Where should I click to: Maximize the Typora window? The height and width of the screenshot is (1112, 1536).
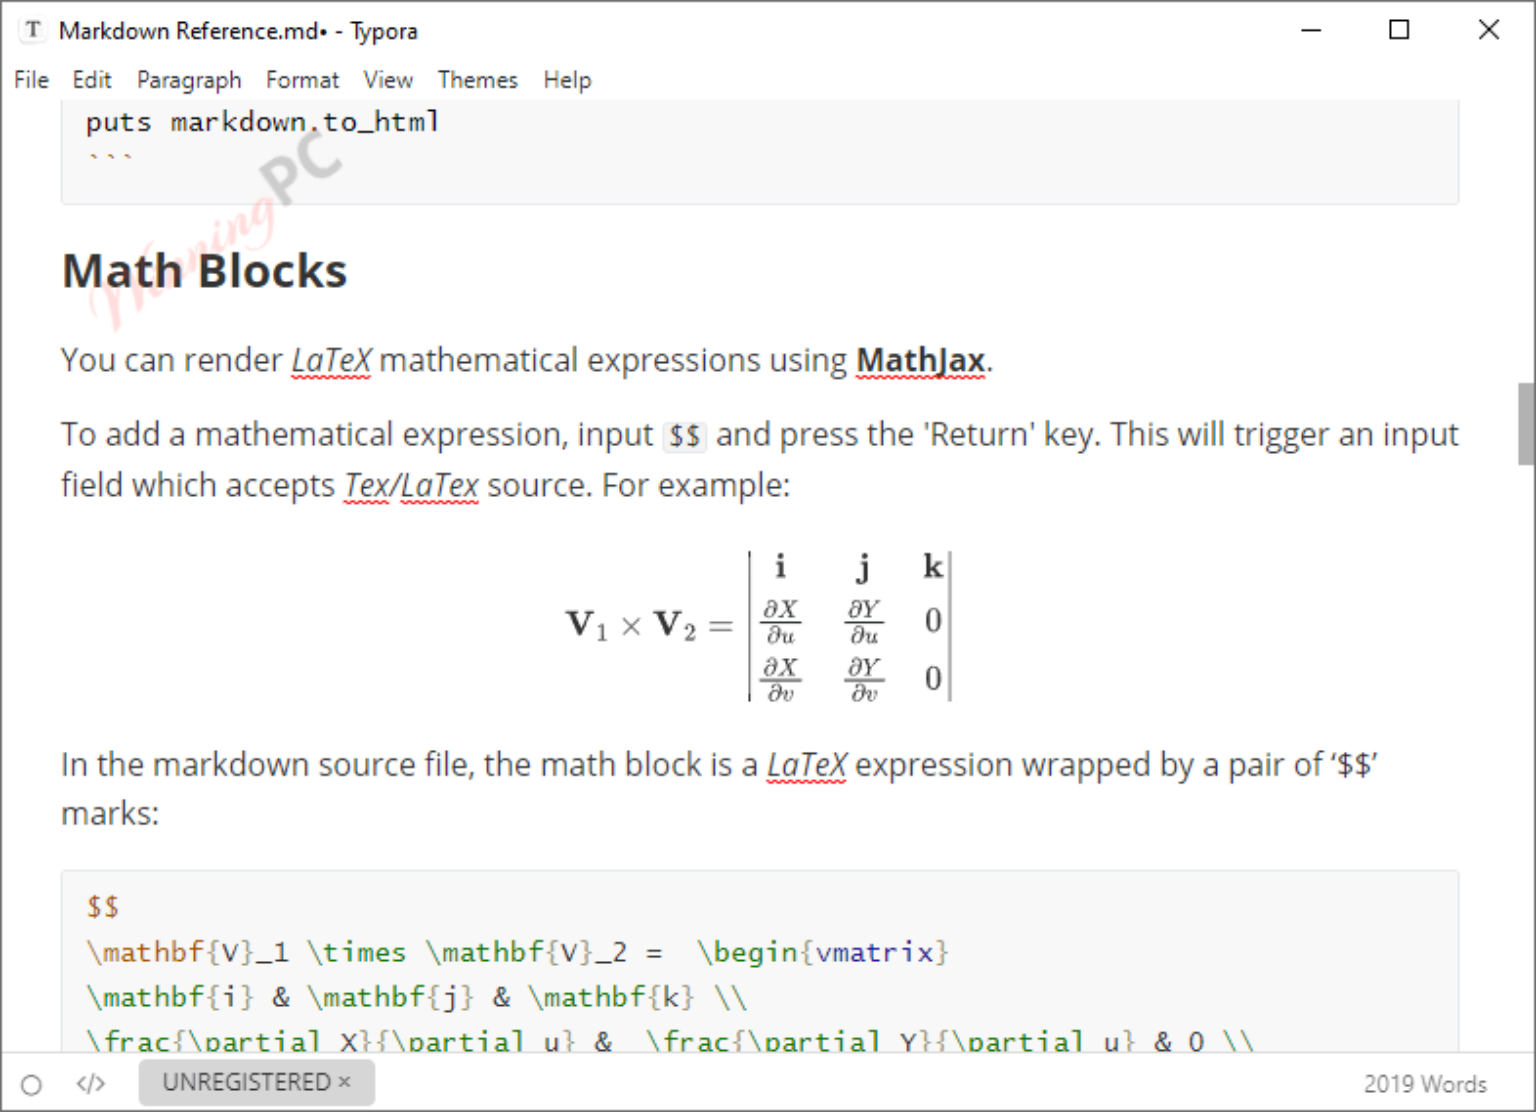tap(1400, 30)
